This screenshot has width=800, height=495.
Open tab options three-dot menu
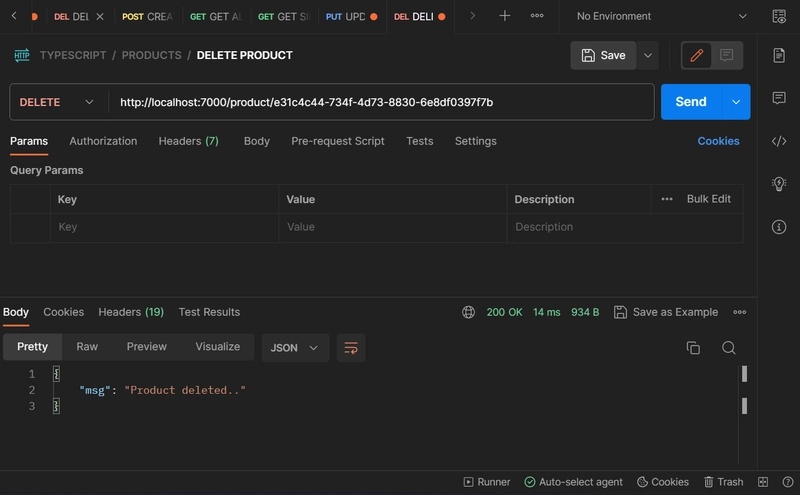click(x=537, y=16)
